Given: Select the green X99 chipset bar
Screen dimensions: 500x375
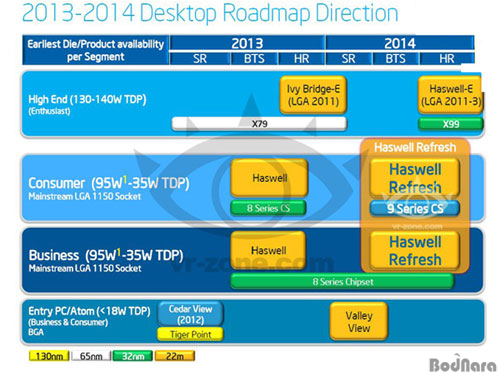Looking at the screenshot, I should coord(450,124).
